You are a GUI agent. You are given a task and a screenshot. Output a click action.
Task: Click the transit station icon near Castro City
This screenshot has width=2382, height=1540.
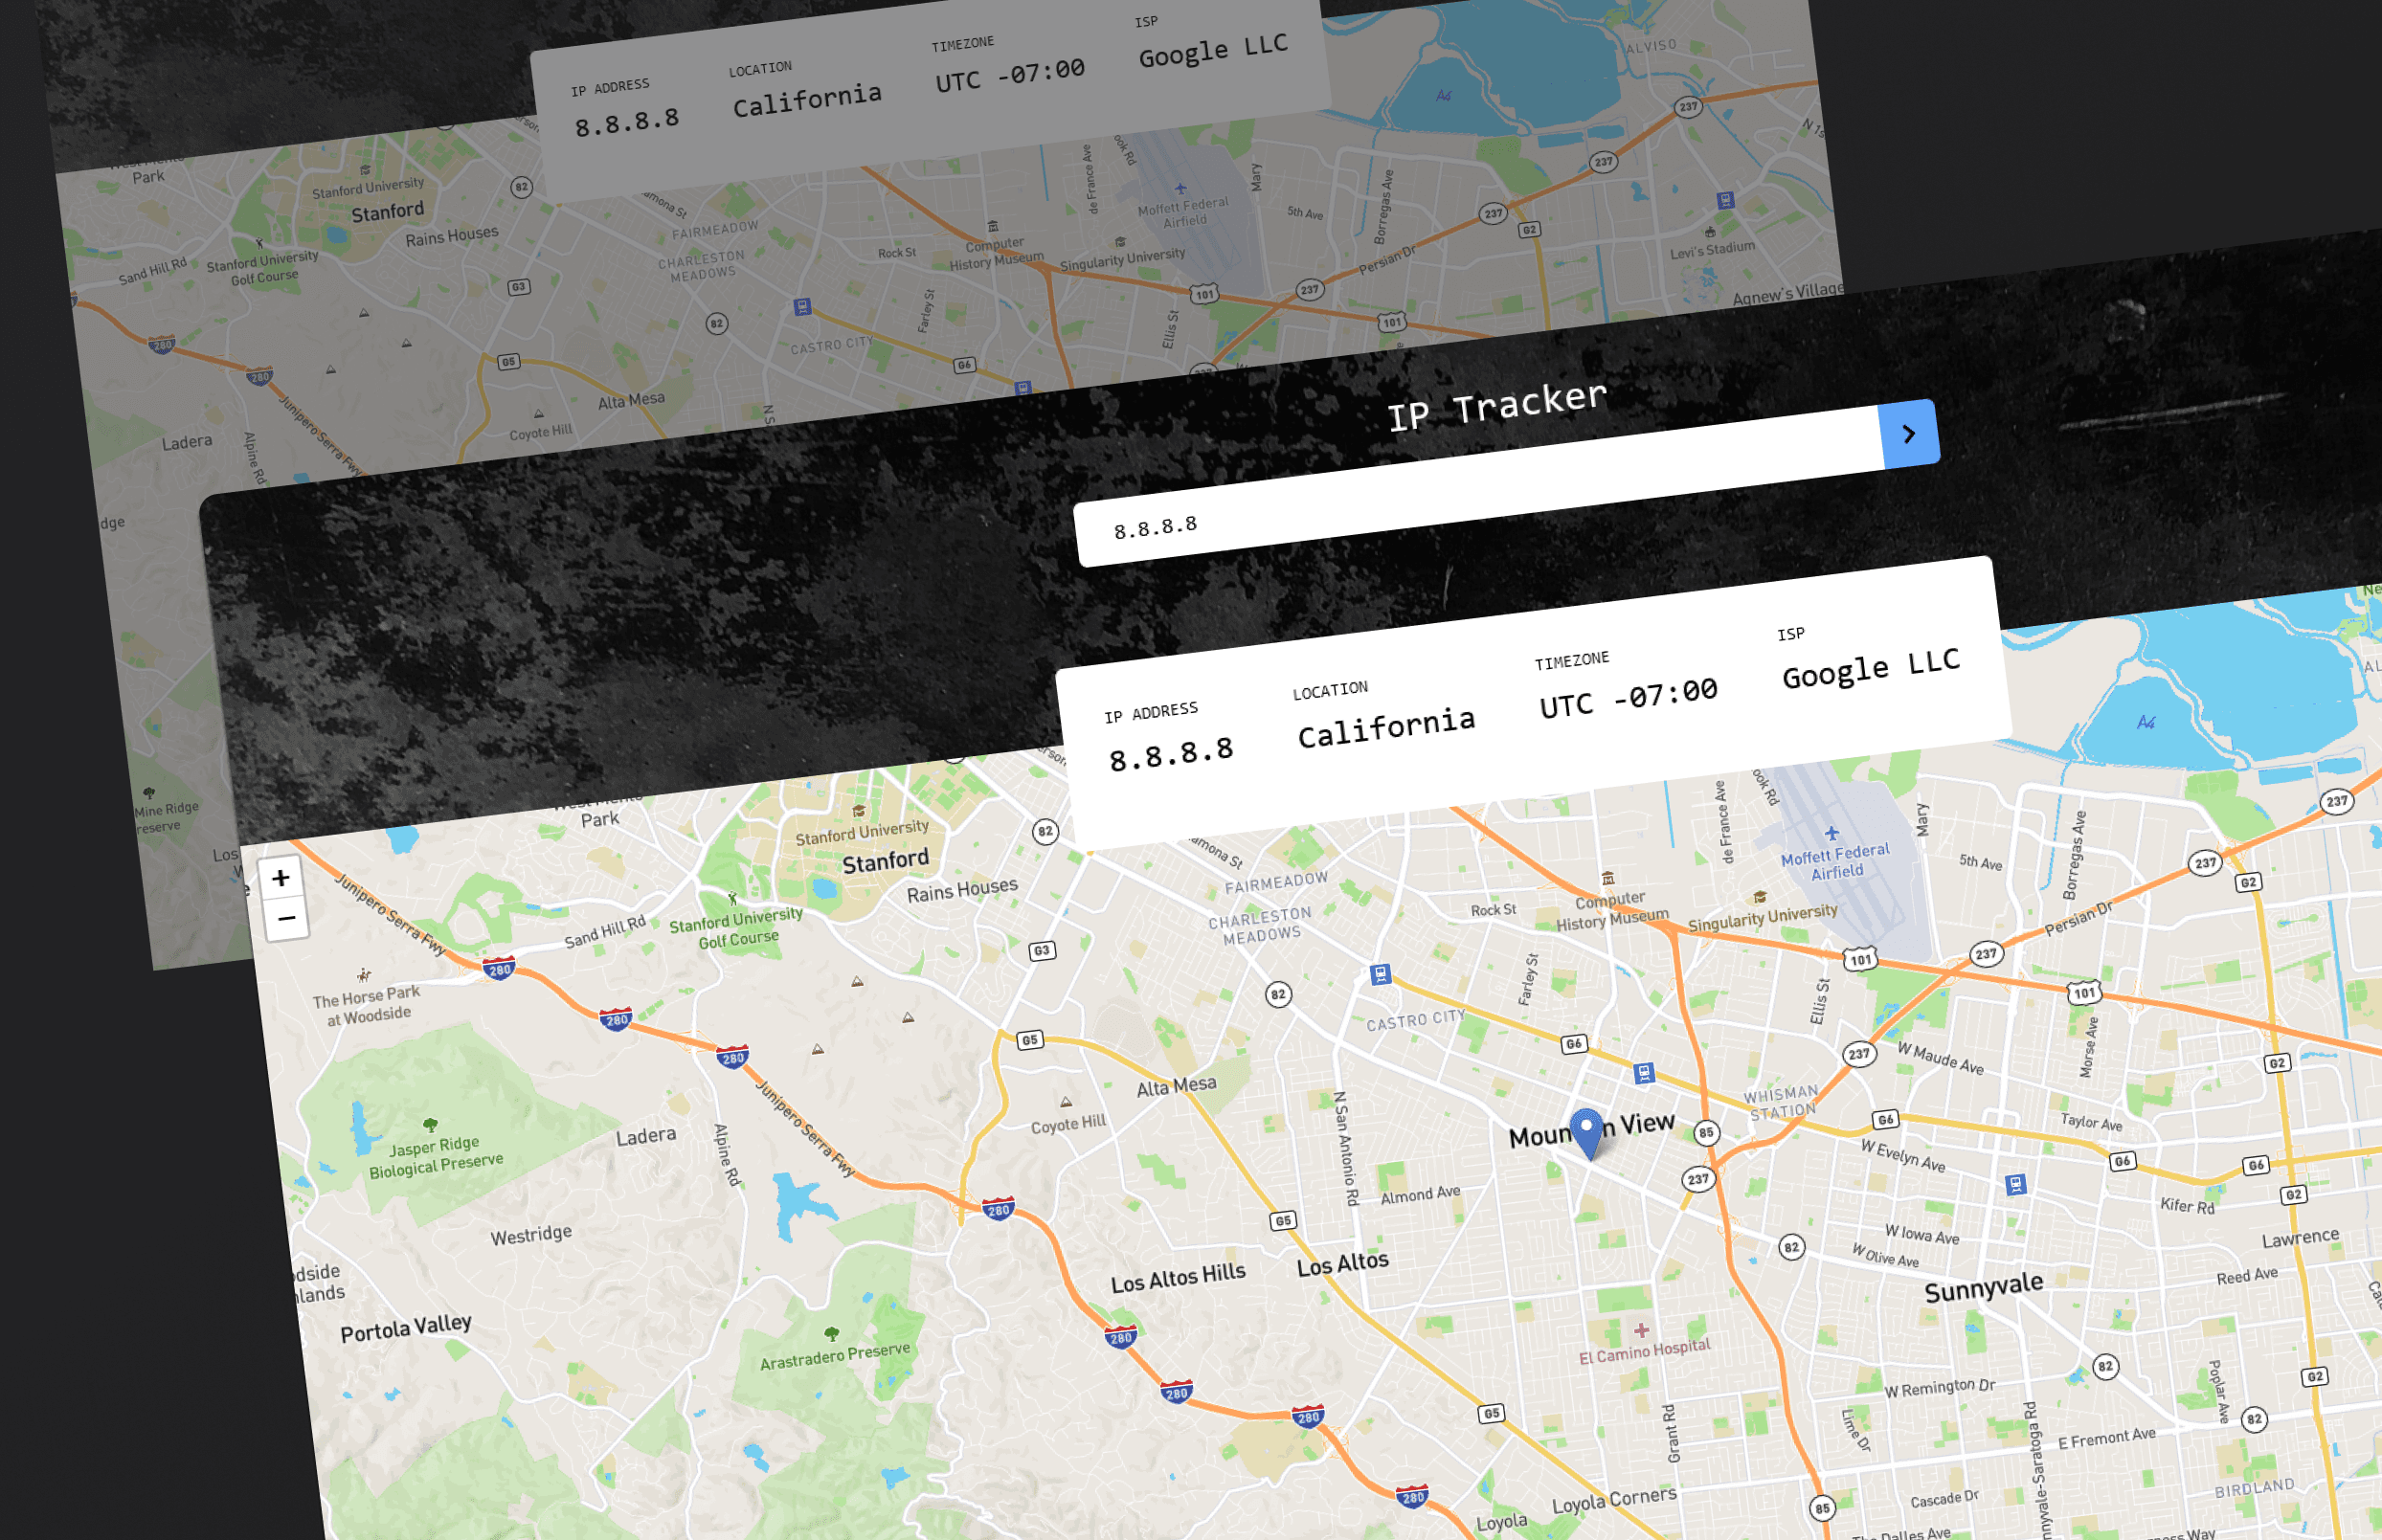click(x=1381, y=974)
